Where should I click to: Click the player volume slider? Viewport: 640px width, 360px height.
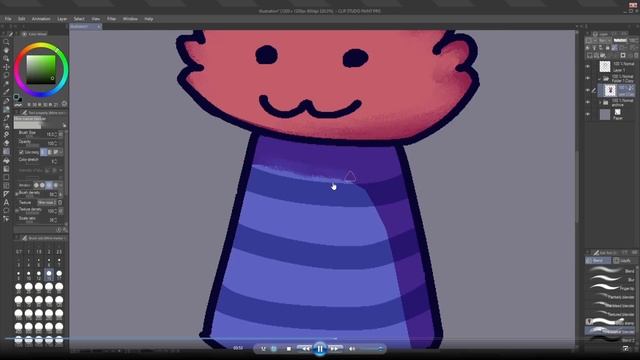pos(370,349)
